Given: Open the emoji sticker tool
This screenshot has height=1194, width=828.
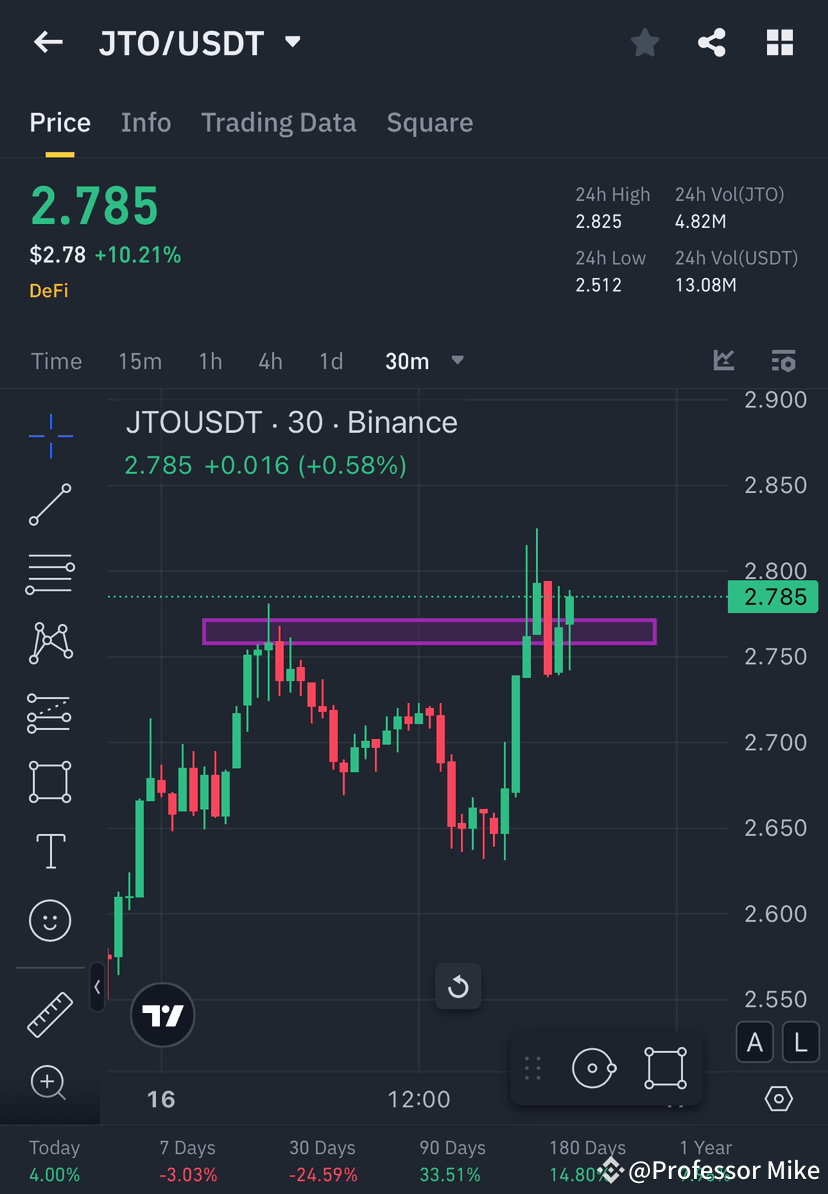Looking at the screenshot, I should [50, 920].
